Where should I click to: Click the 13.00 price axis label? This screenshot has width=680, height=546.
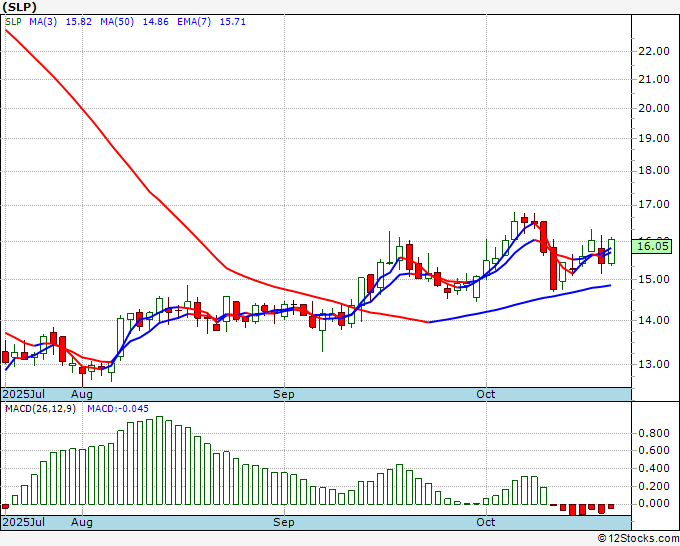[654, 364]
